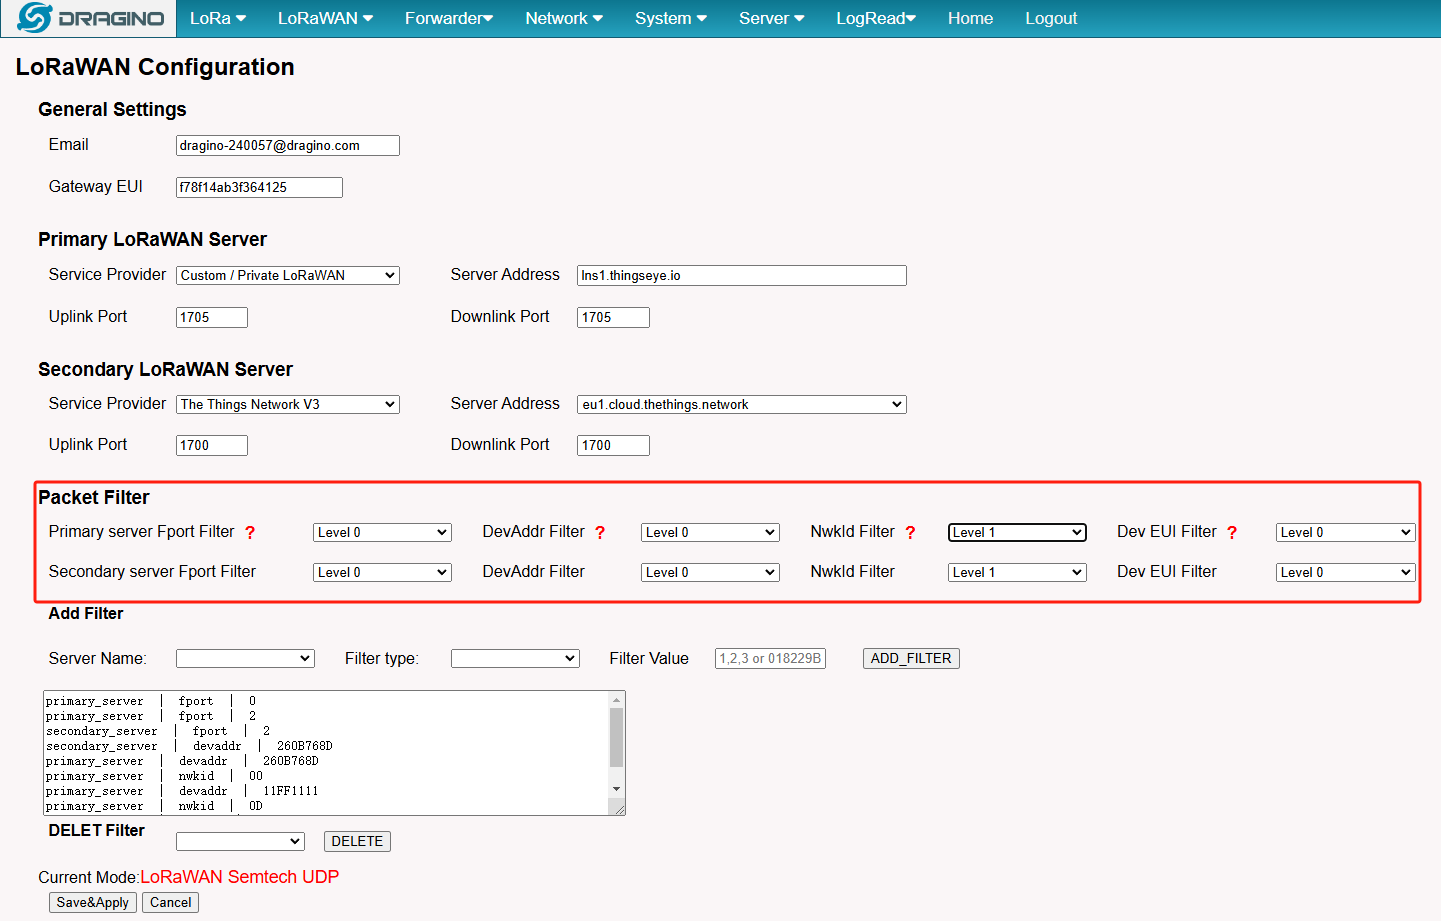Click the Logout link
Viewport: 1441px width, 921px height.
[x=1051, y=18]
